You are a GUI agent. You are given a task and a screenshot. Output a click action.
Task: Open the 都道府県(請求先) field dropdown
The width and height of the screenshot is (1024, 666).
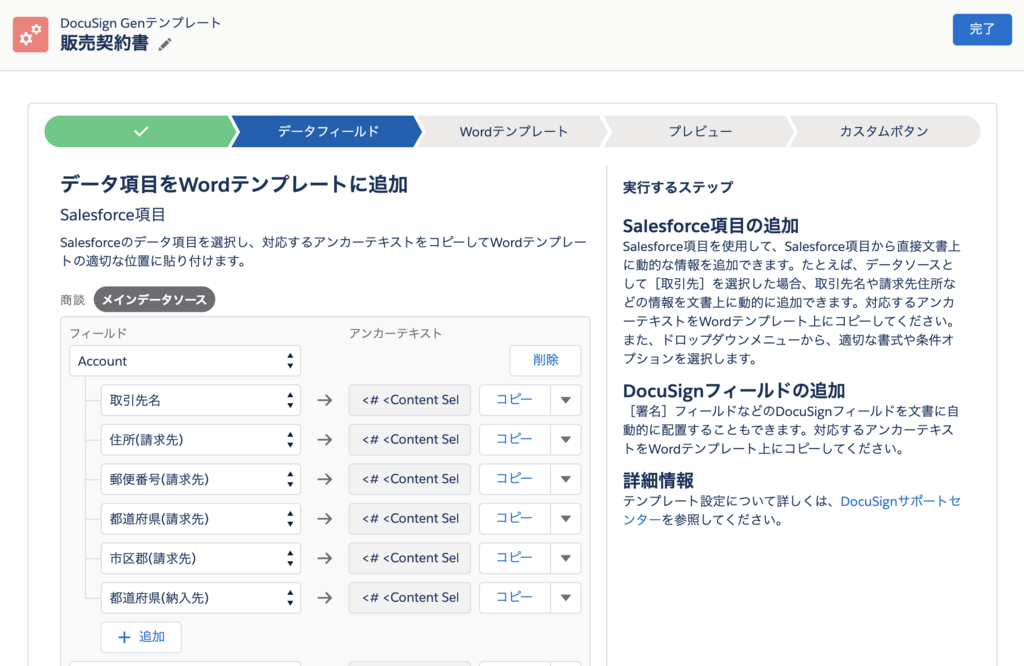(200, 518)
